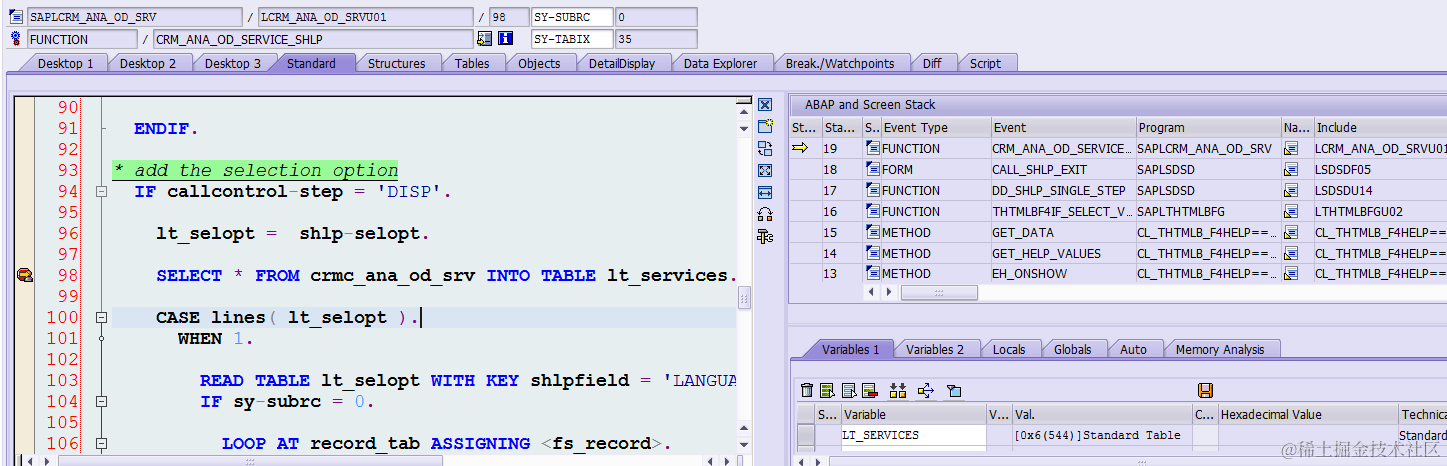The image size is (1447, 466).
Task: Click the program icon beside SAPLCRM_ANA_OD_SRV field
Action: (x=16, y=17)
